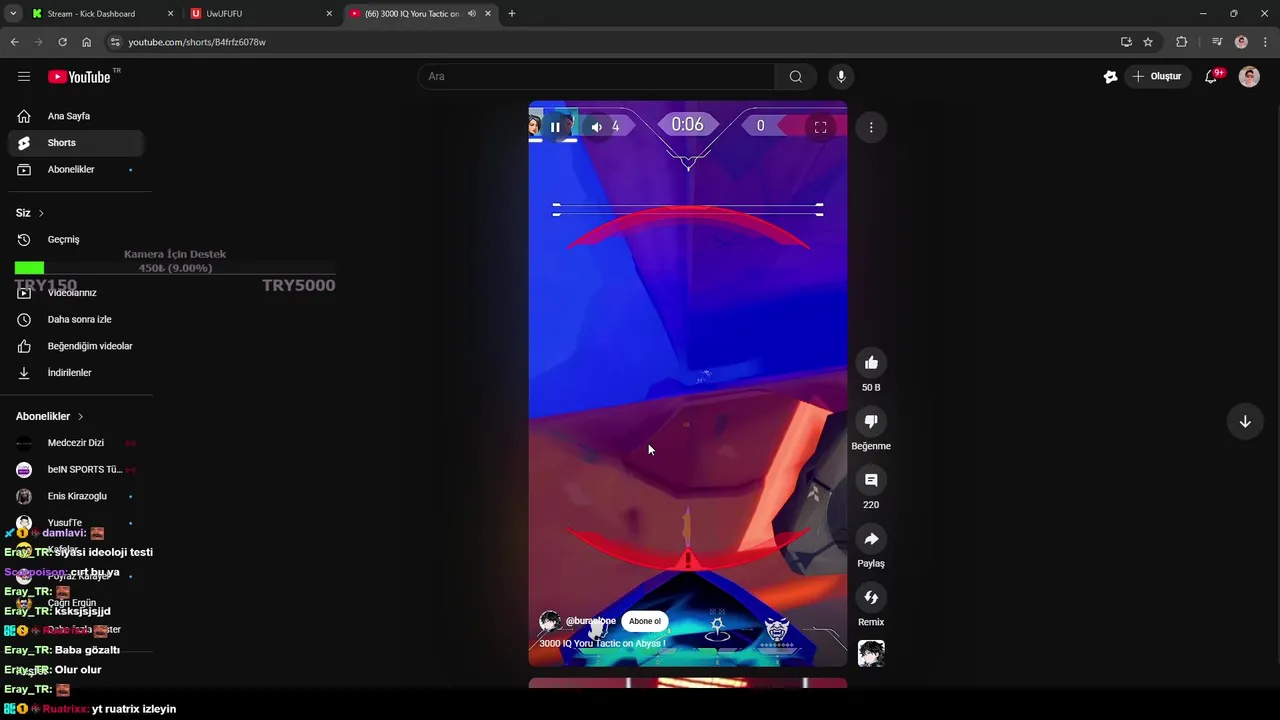Expand the Siz section

pyautogui.click(x=30, y=213)
